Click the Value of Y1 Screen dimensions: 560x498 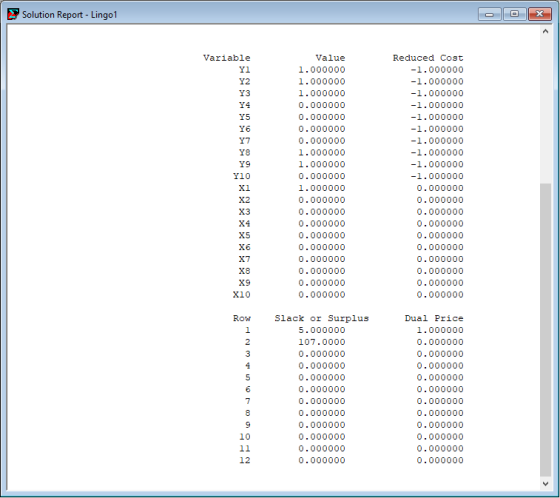(x=322, y=70)
